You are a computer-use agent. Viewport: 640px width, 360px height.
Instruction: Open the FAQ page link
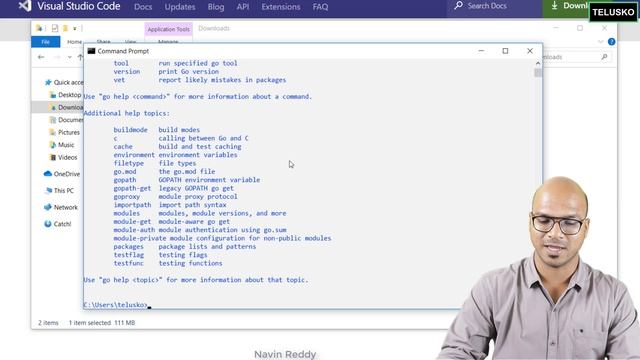click(x=320, y=7)
